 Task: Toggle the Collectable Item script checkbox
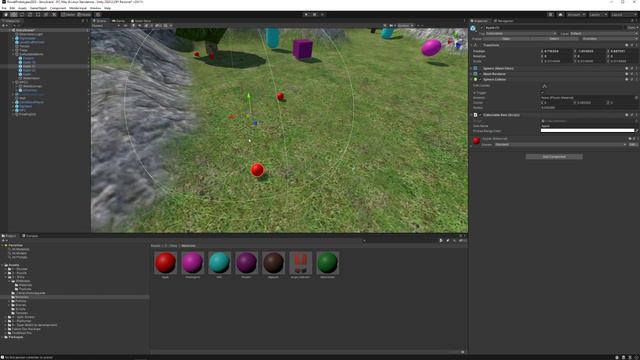[x=480, y=115]
